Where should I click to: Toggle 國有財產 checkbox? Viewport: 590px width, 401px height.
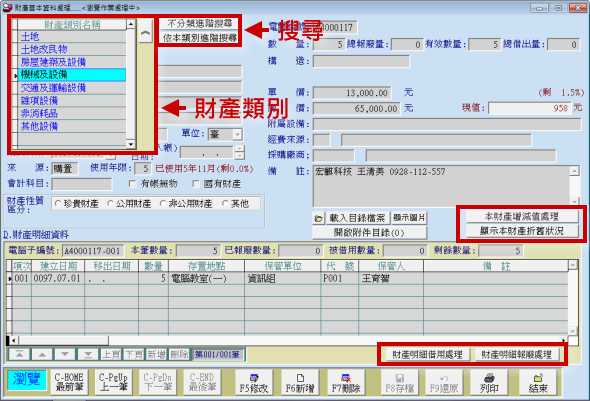196,184
